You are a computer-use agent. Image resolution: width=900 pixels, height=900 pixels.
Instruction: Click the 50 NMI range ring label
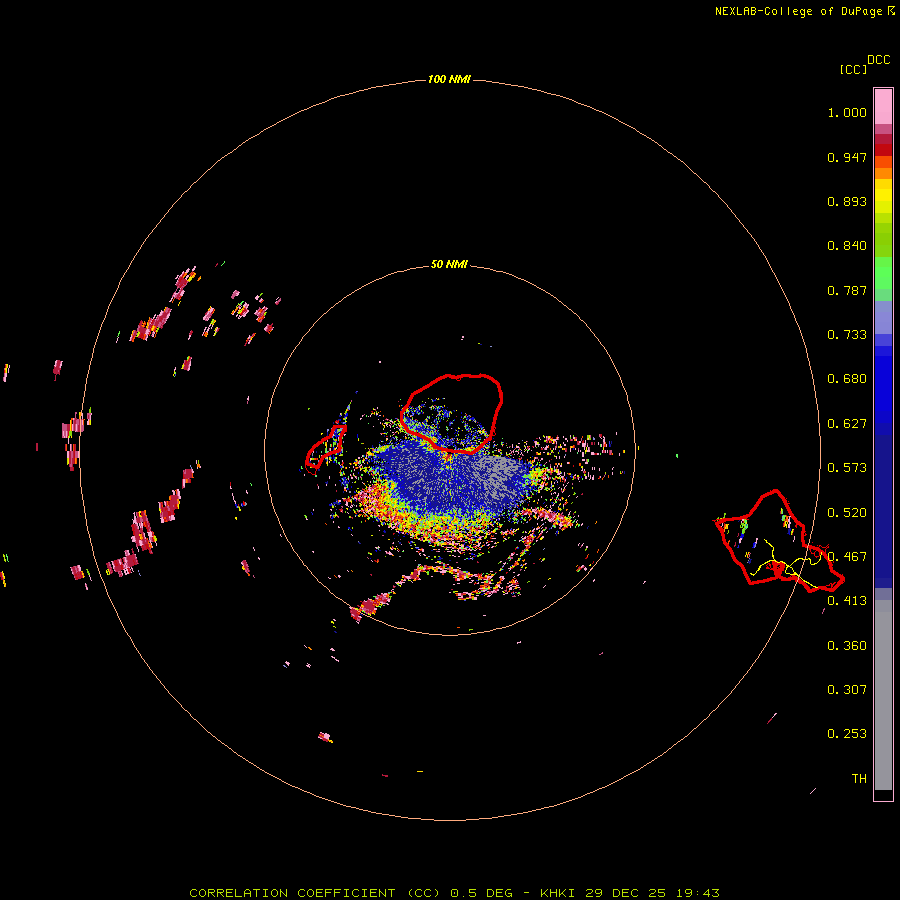[449, 264]
